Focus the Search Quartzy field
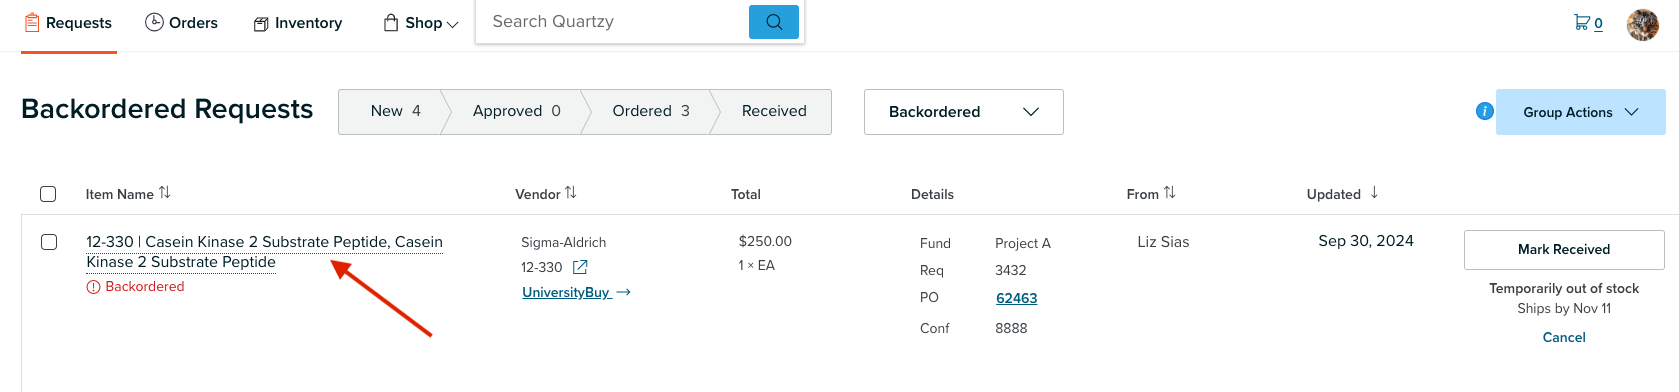Viewport: 1679px width, 392px height. click(612, 22)
